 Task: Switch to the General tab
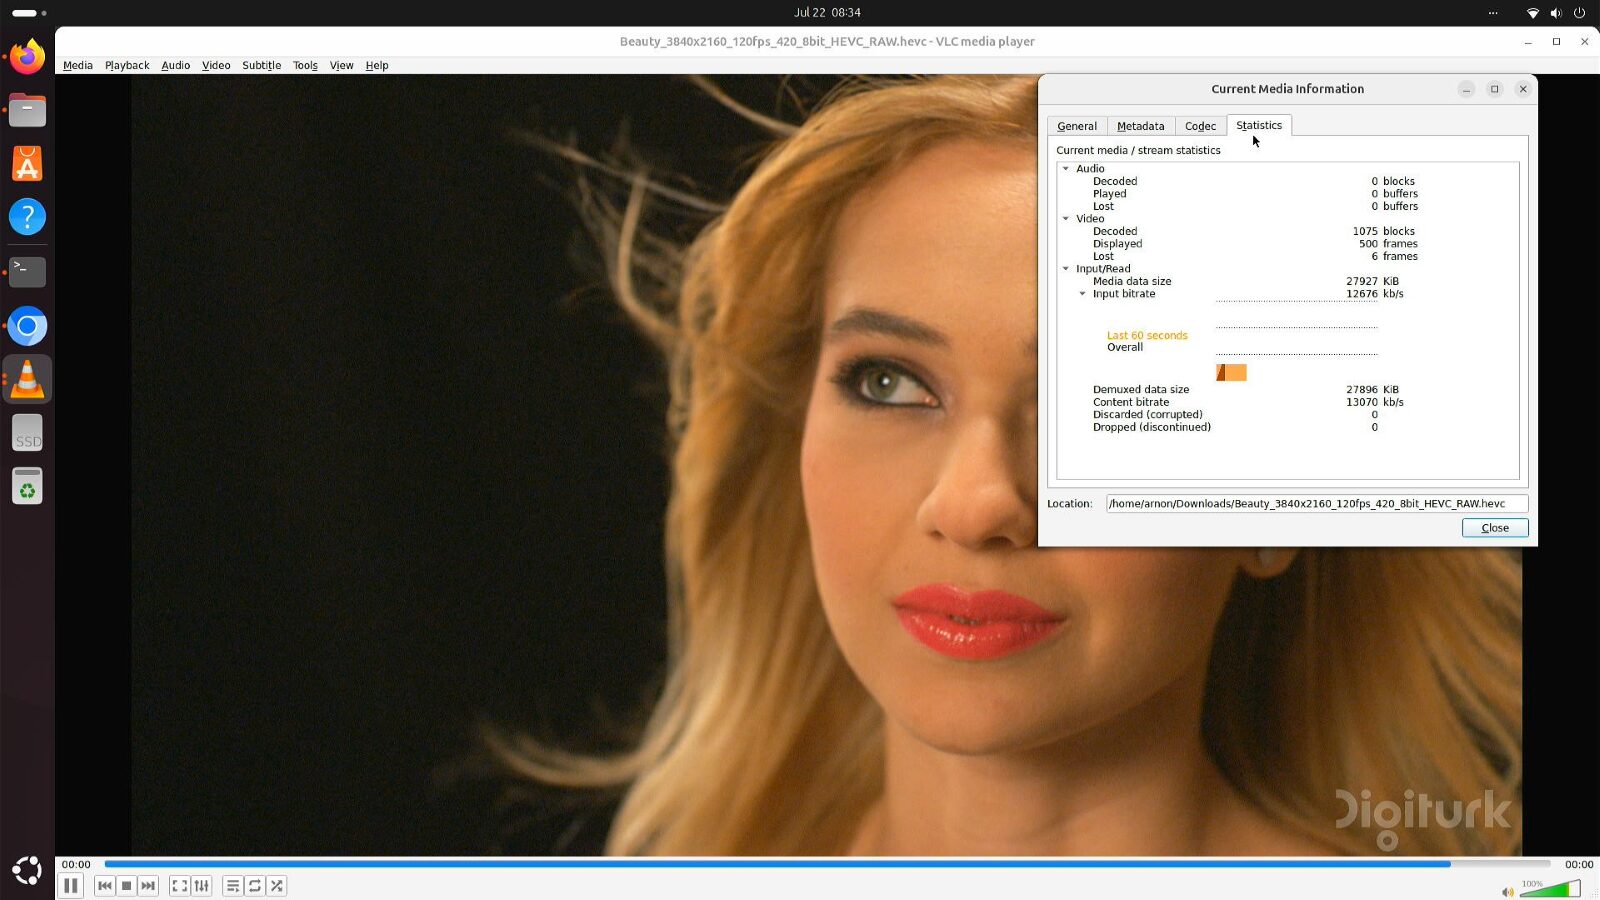(x=1077, y=126)
